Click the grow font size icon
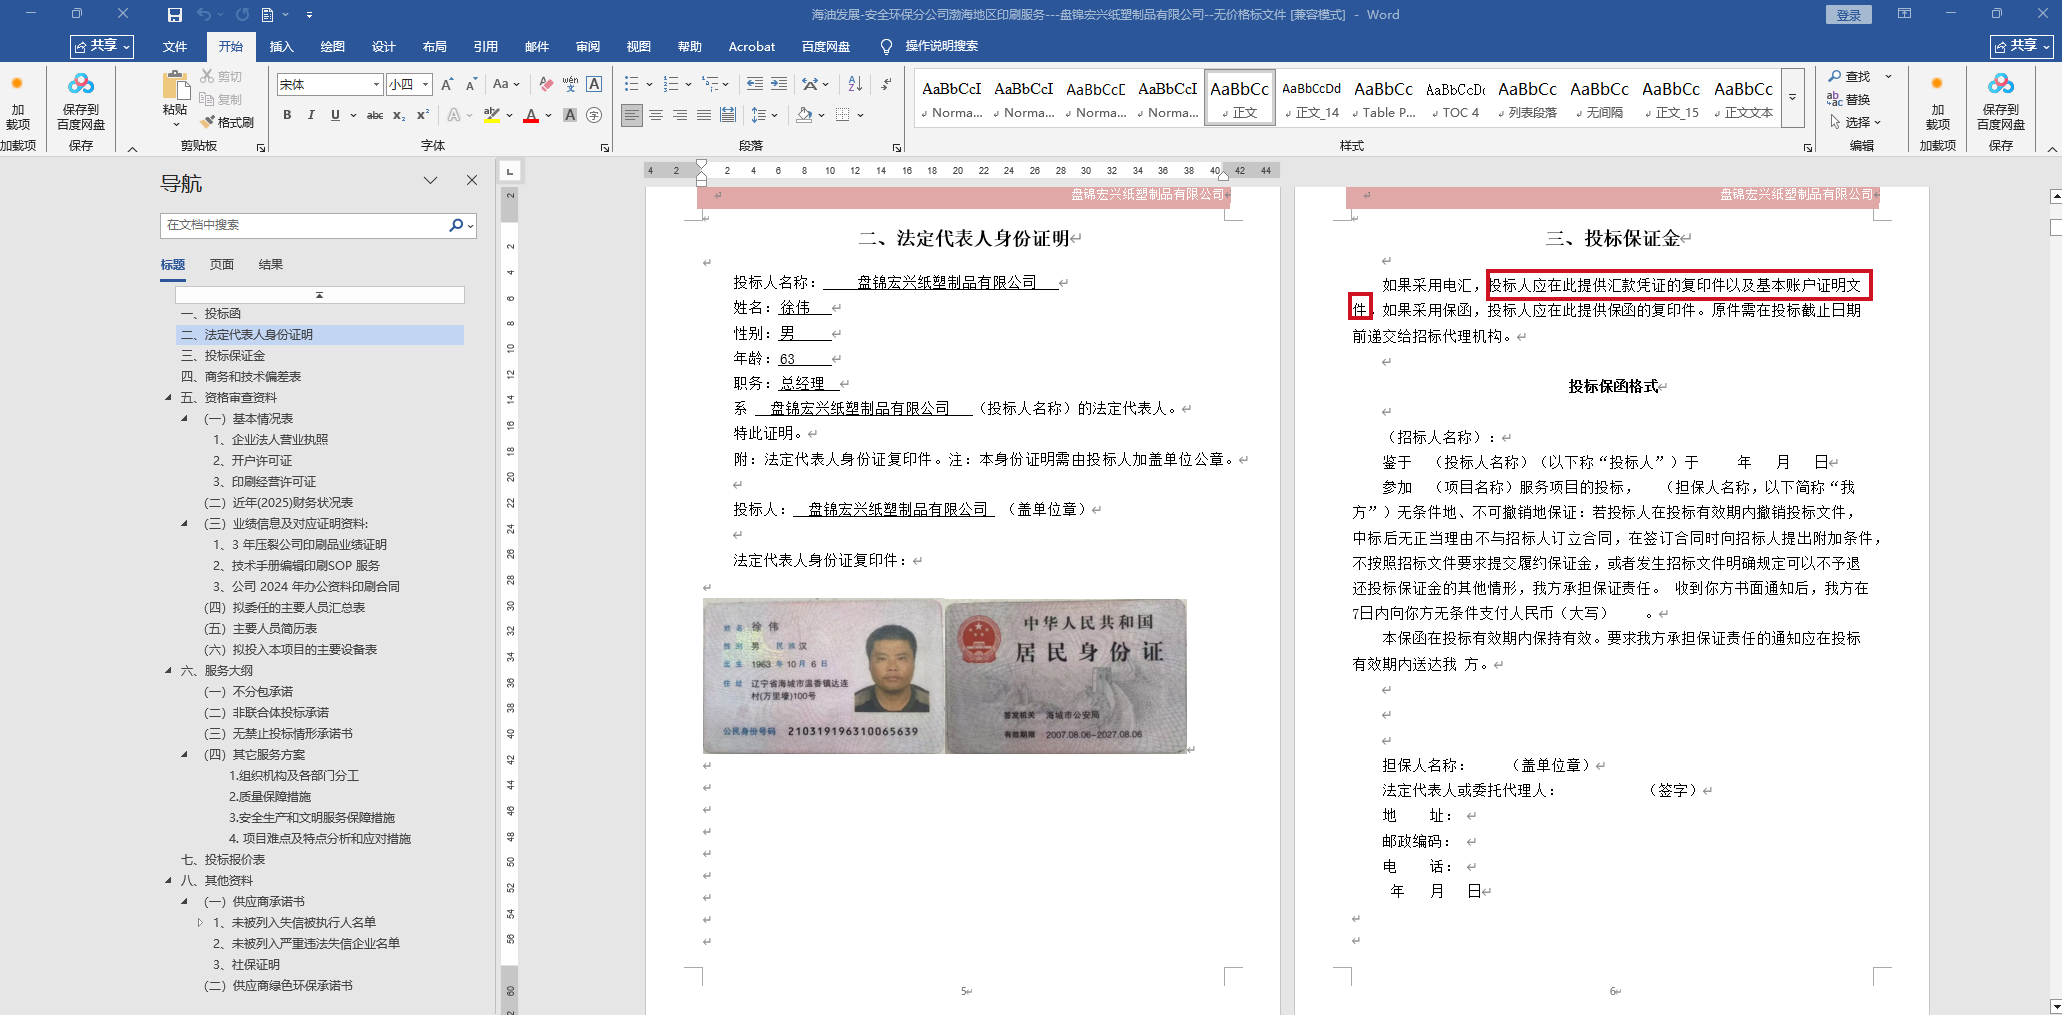 pyautogui.click(x=447, y=85)
